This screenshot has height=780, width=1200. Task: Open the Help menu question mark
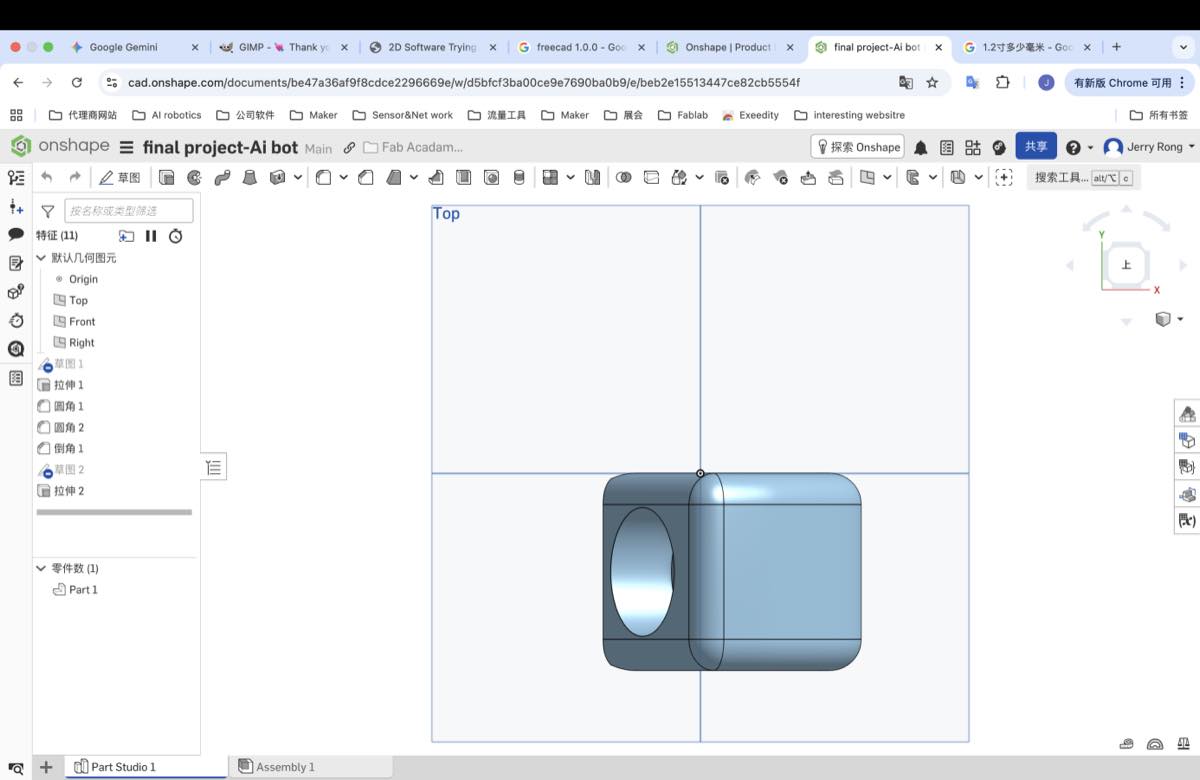(1073, 147)
